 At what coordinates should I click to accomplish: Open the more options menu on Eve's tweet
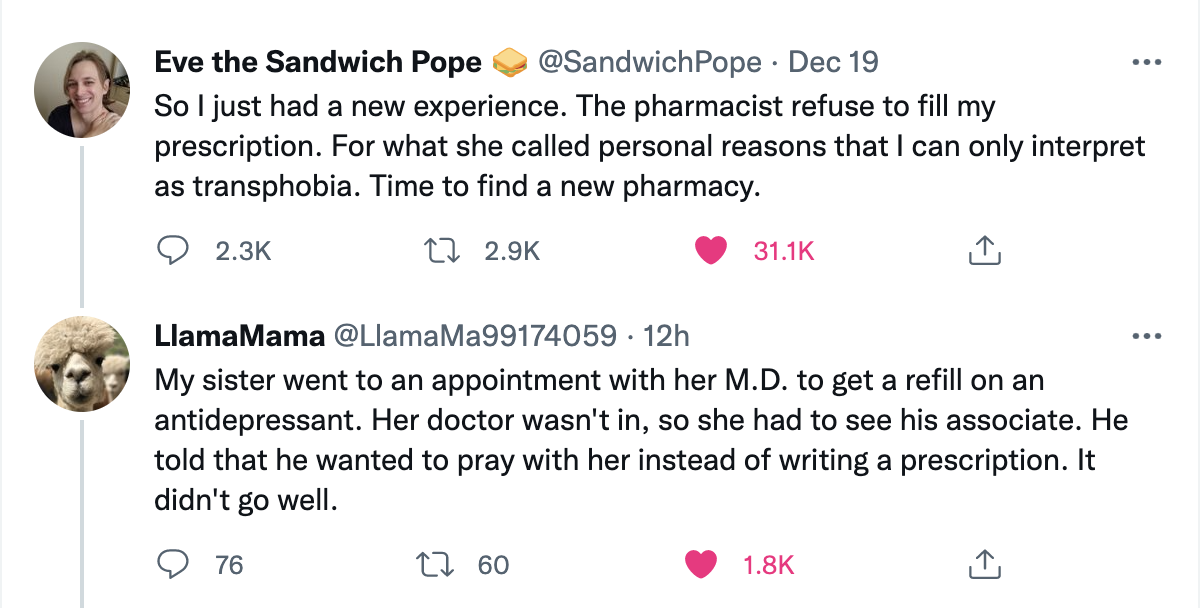[x=1145, y=63]
